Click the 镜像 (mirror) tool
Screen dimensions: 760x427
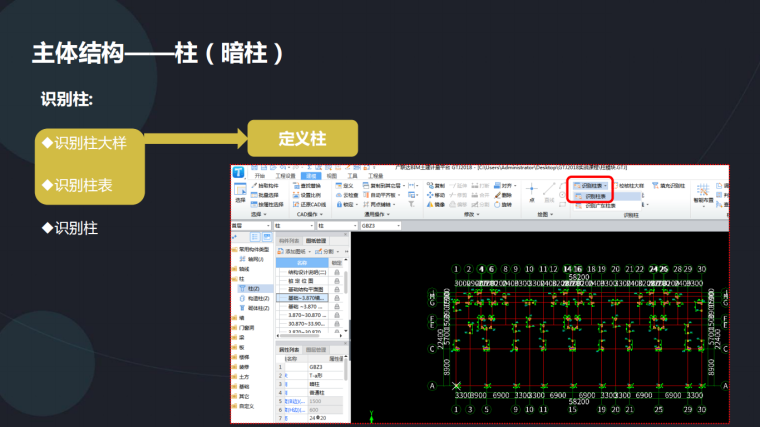pos(438,203)
